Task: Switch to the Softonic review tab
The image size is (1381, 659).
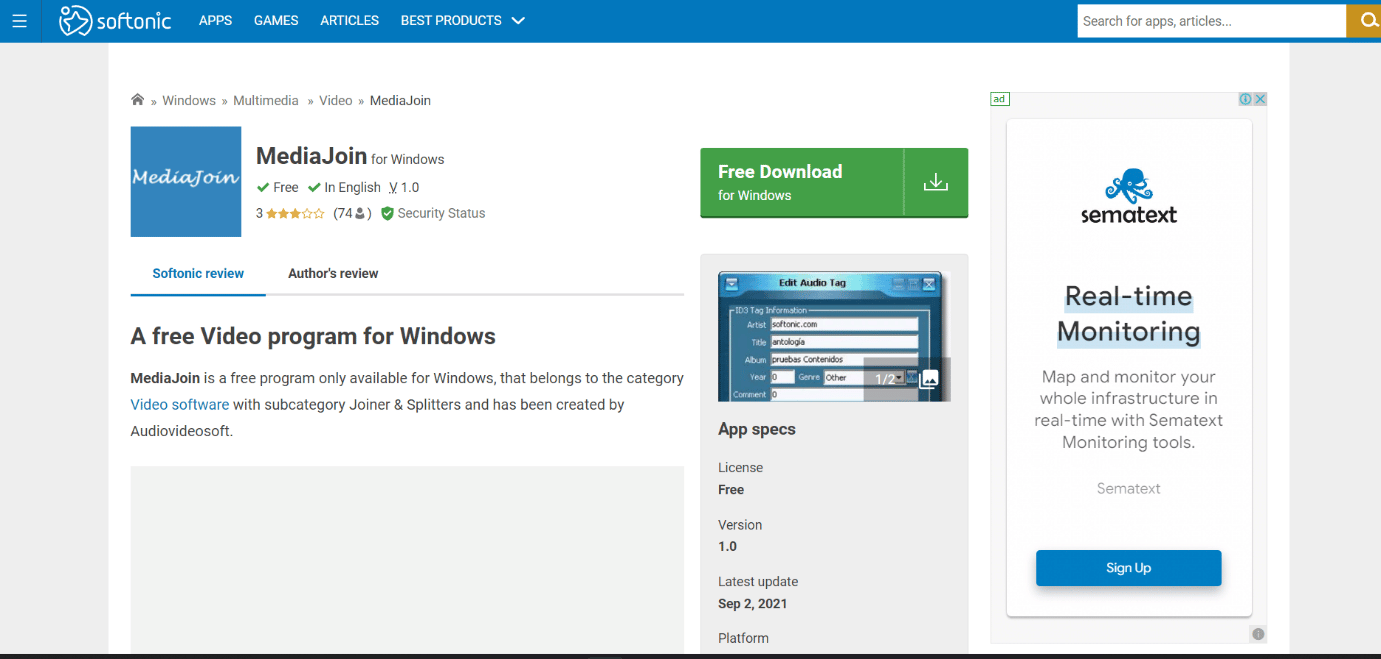Action: tap(198, 273)
